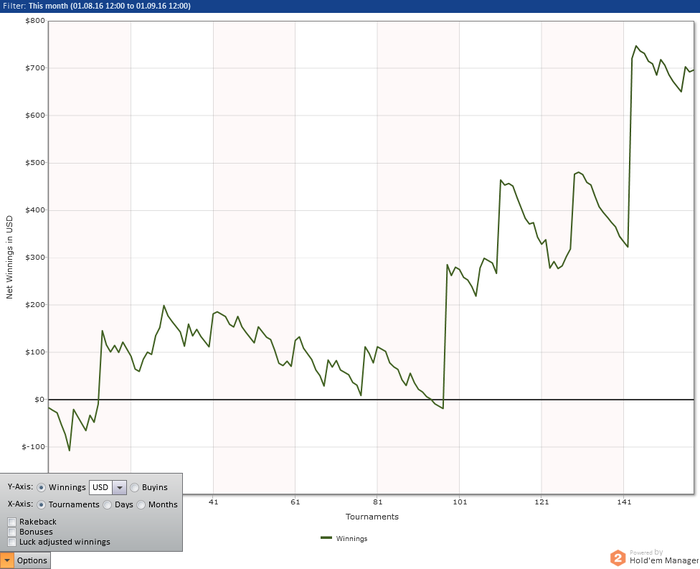This screenshot has width=700, height=569.
Task: Click the 61 x-axis tick label
Action: coord(295,502)
